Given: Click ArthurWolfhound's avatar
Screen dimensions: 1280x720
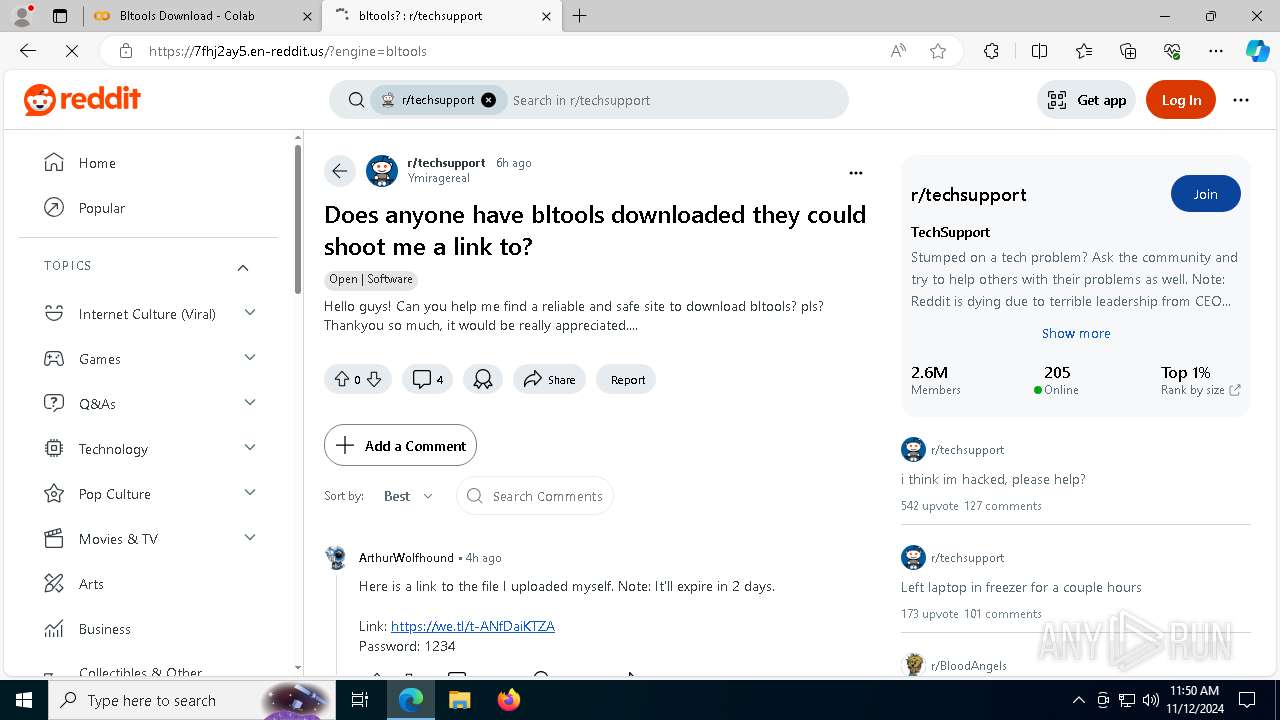Looking at the screenshot, I should (x=337, y=557).
